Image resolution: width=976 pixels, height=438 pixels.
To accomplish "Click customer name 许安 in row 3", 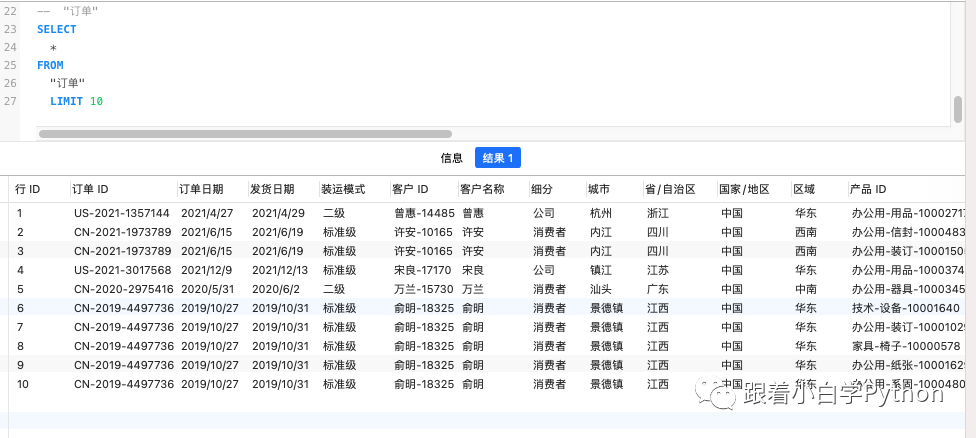I will point(473,251).
